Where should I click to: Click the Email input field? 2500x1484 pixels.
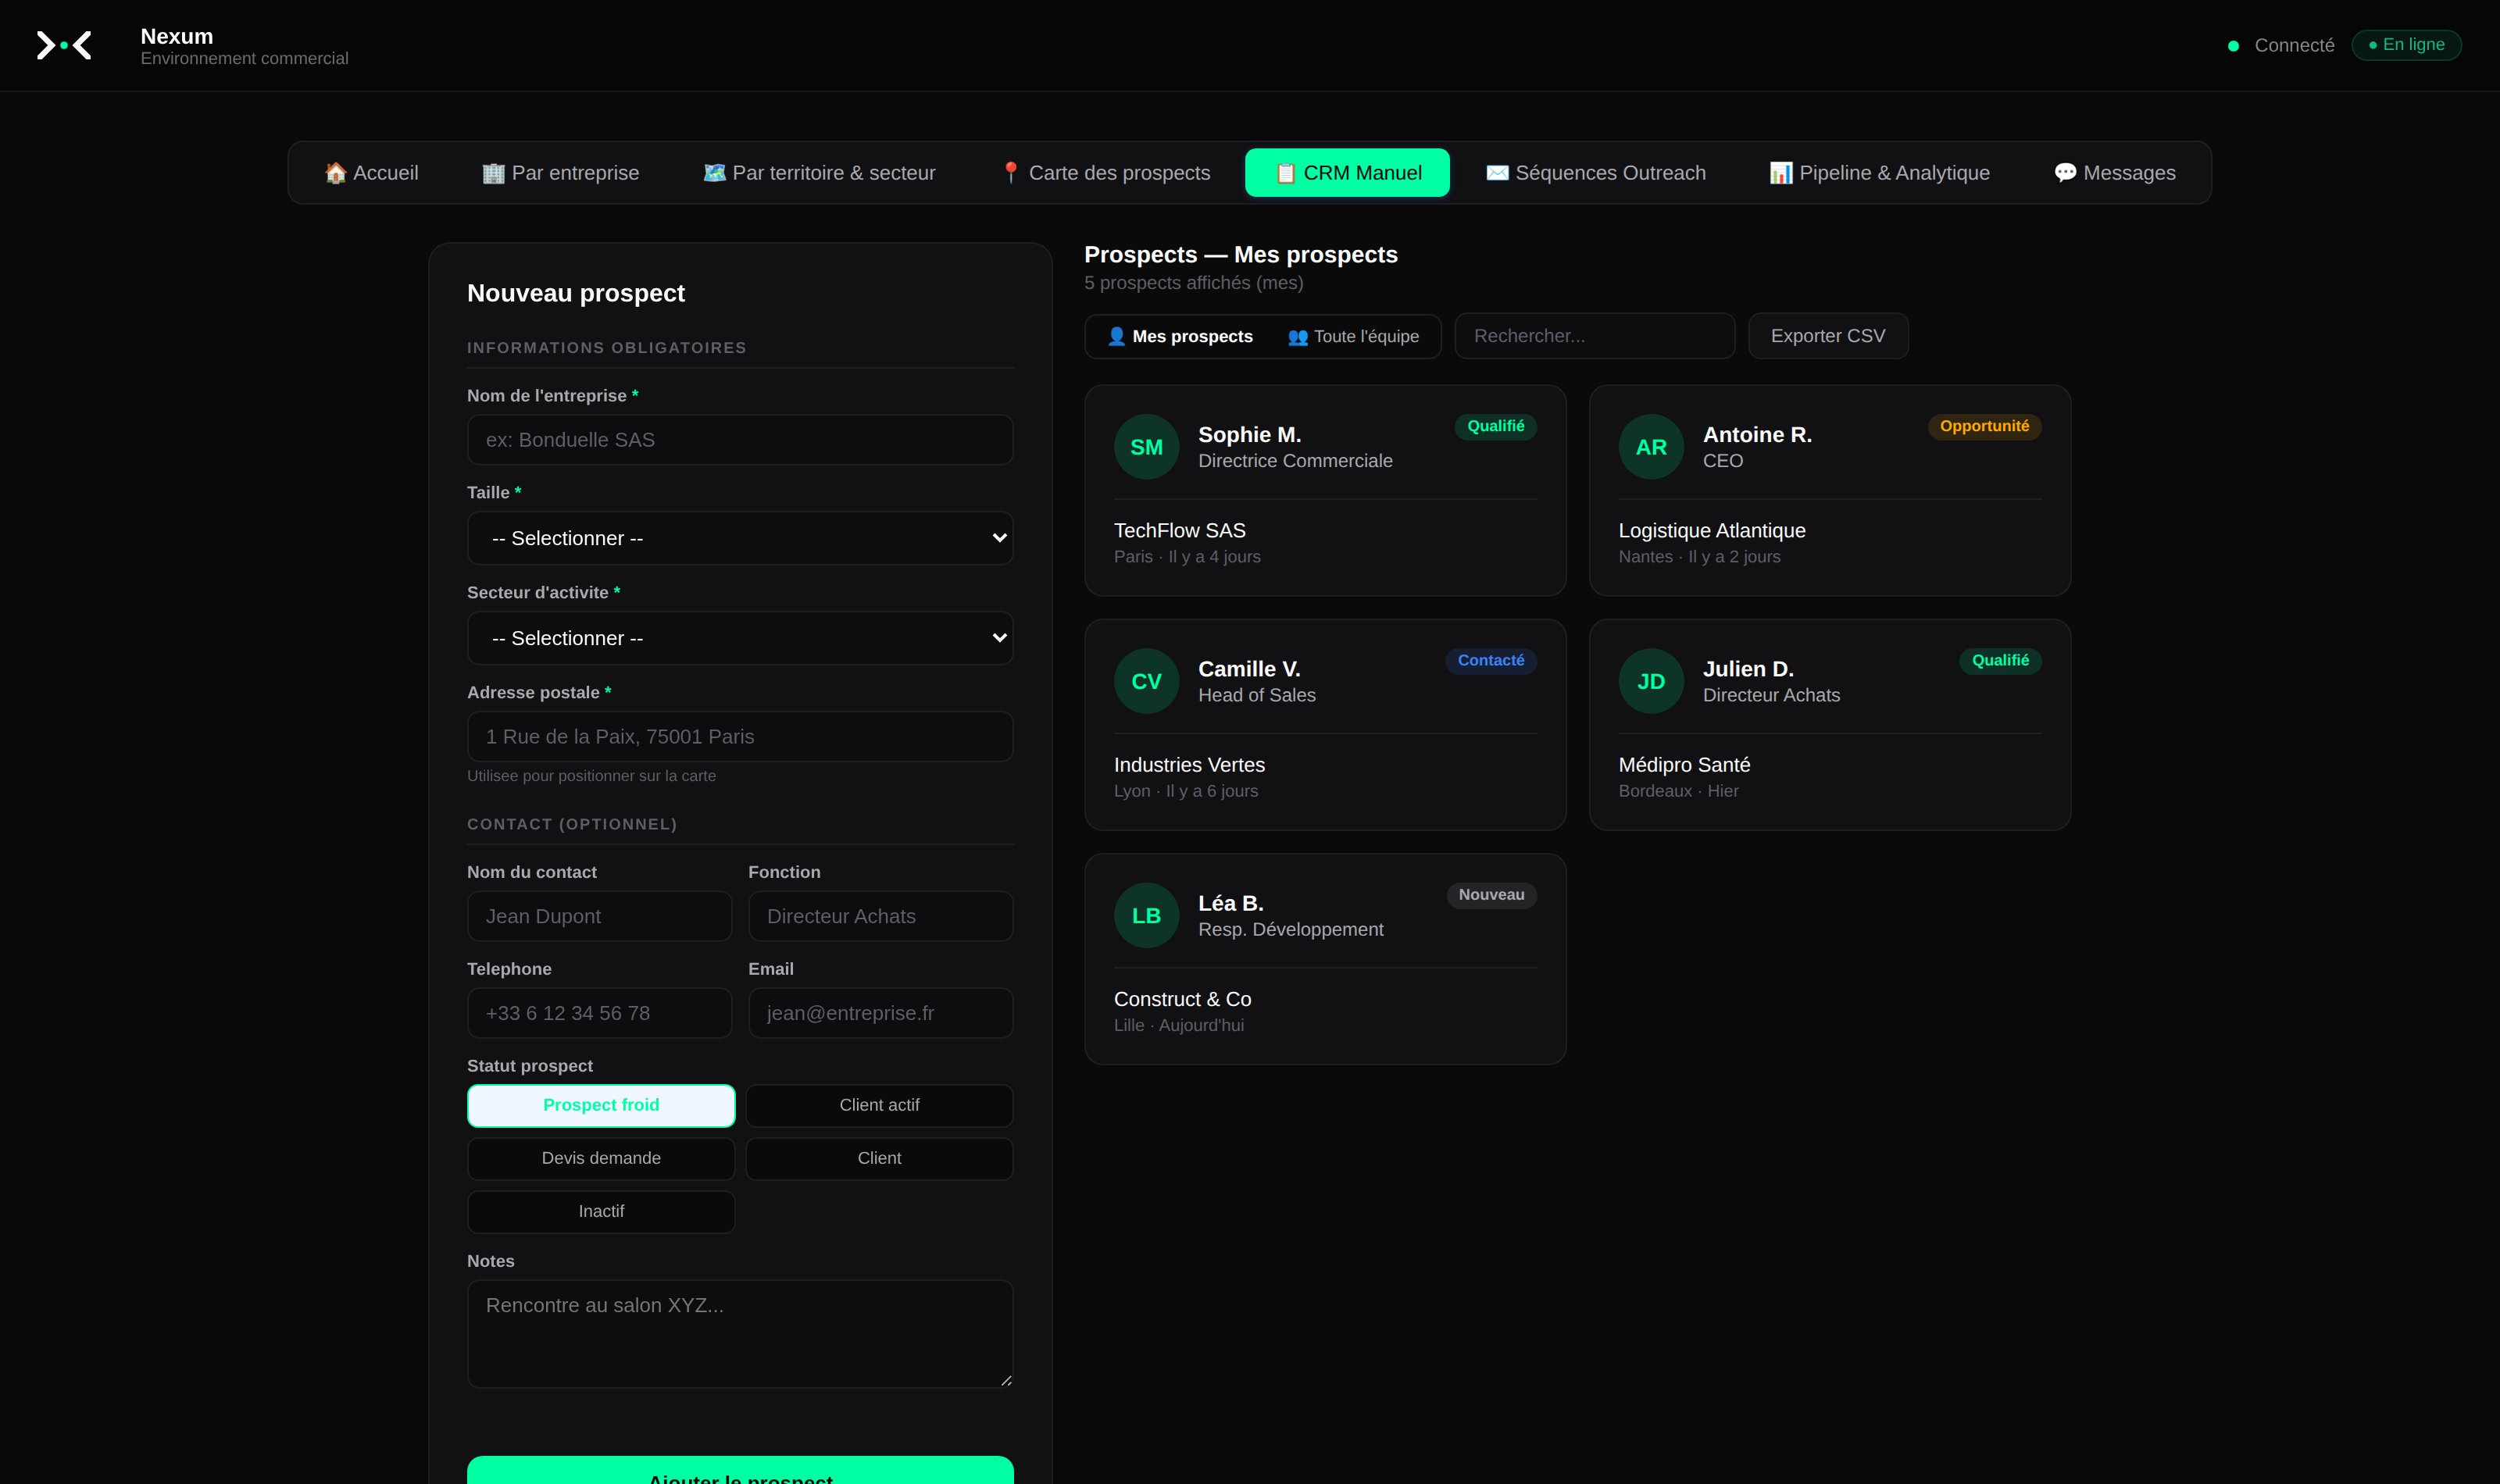(x=880, y=1013)
